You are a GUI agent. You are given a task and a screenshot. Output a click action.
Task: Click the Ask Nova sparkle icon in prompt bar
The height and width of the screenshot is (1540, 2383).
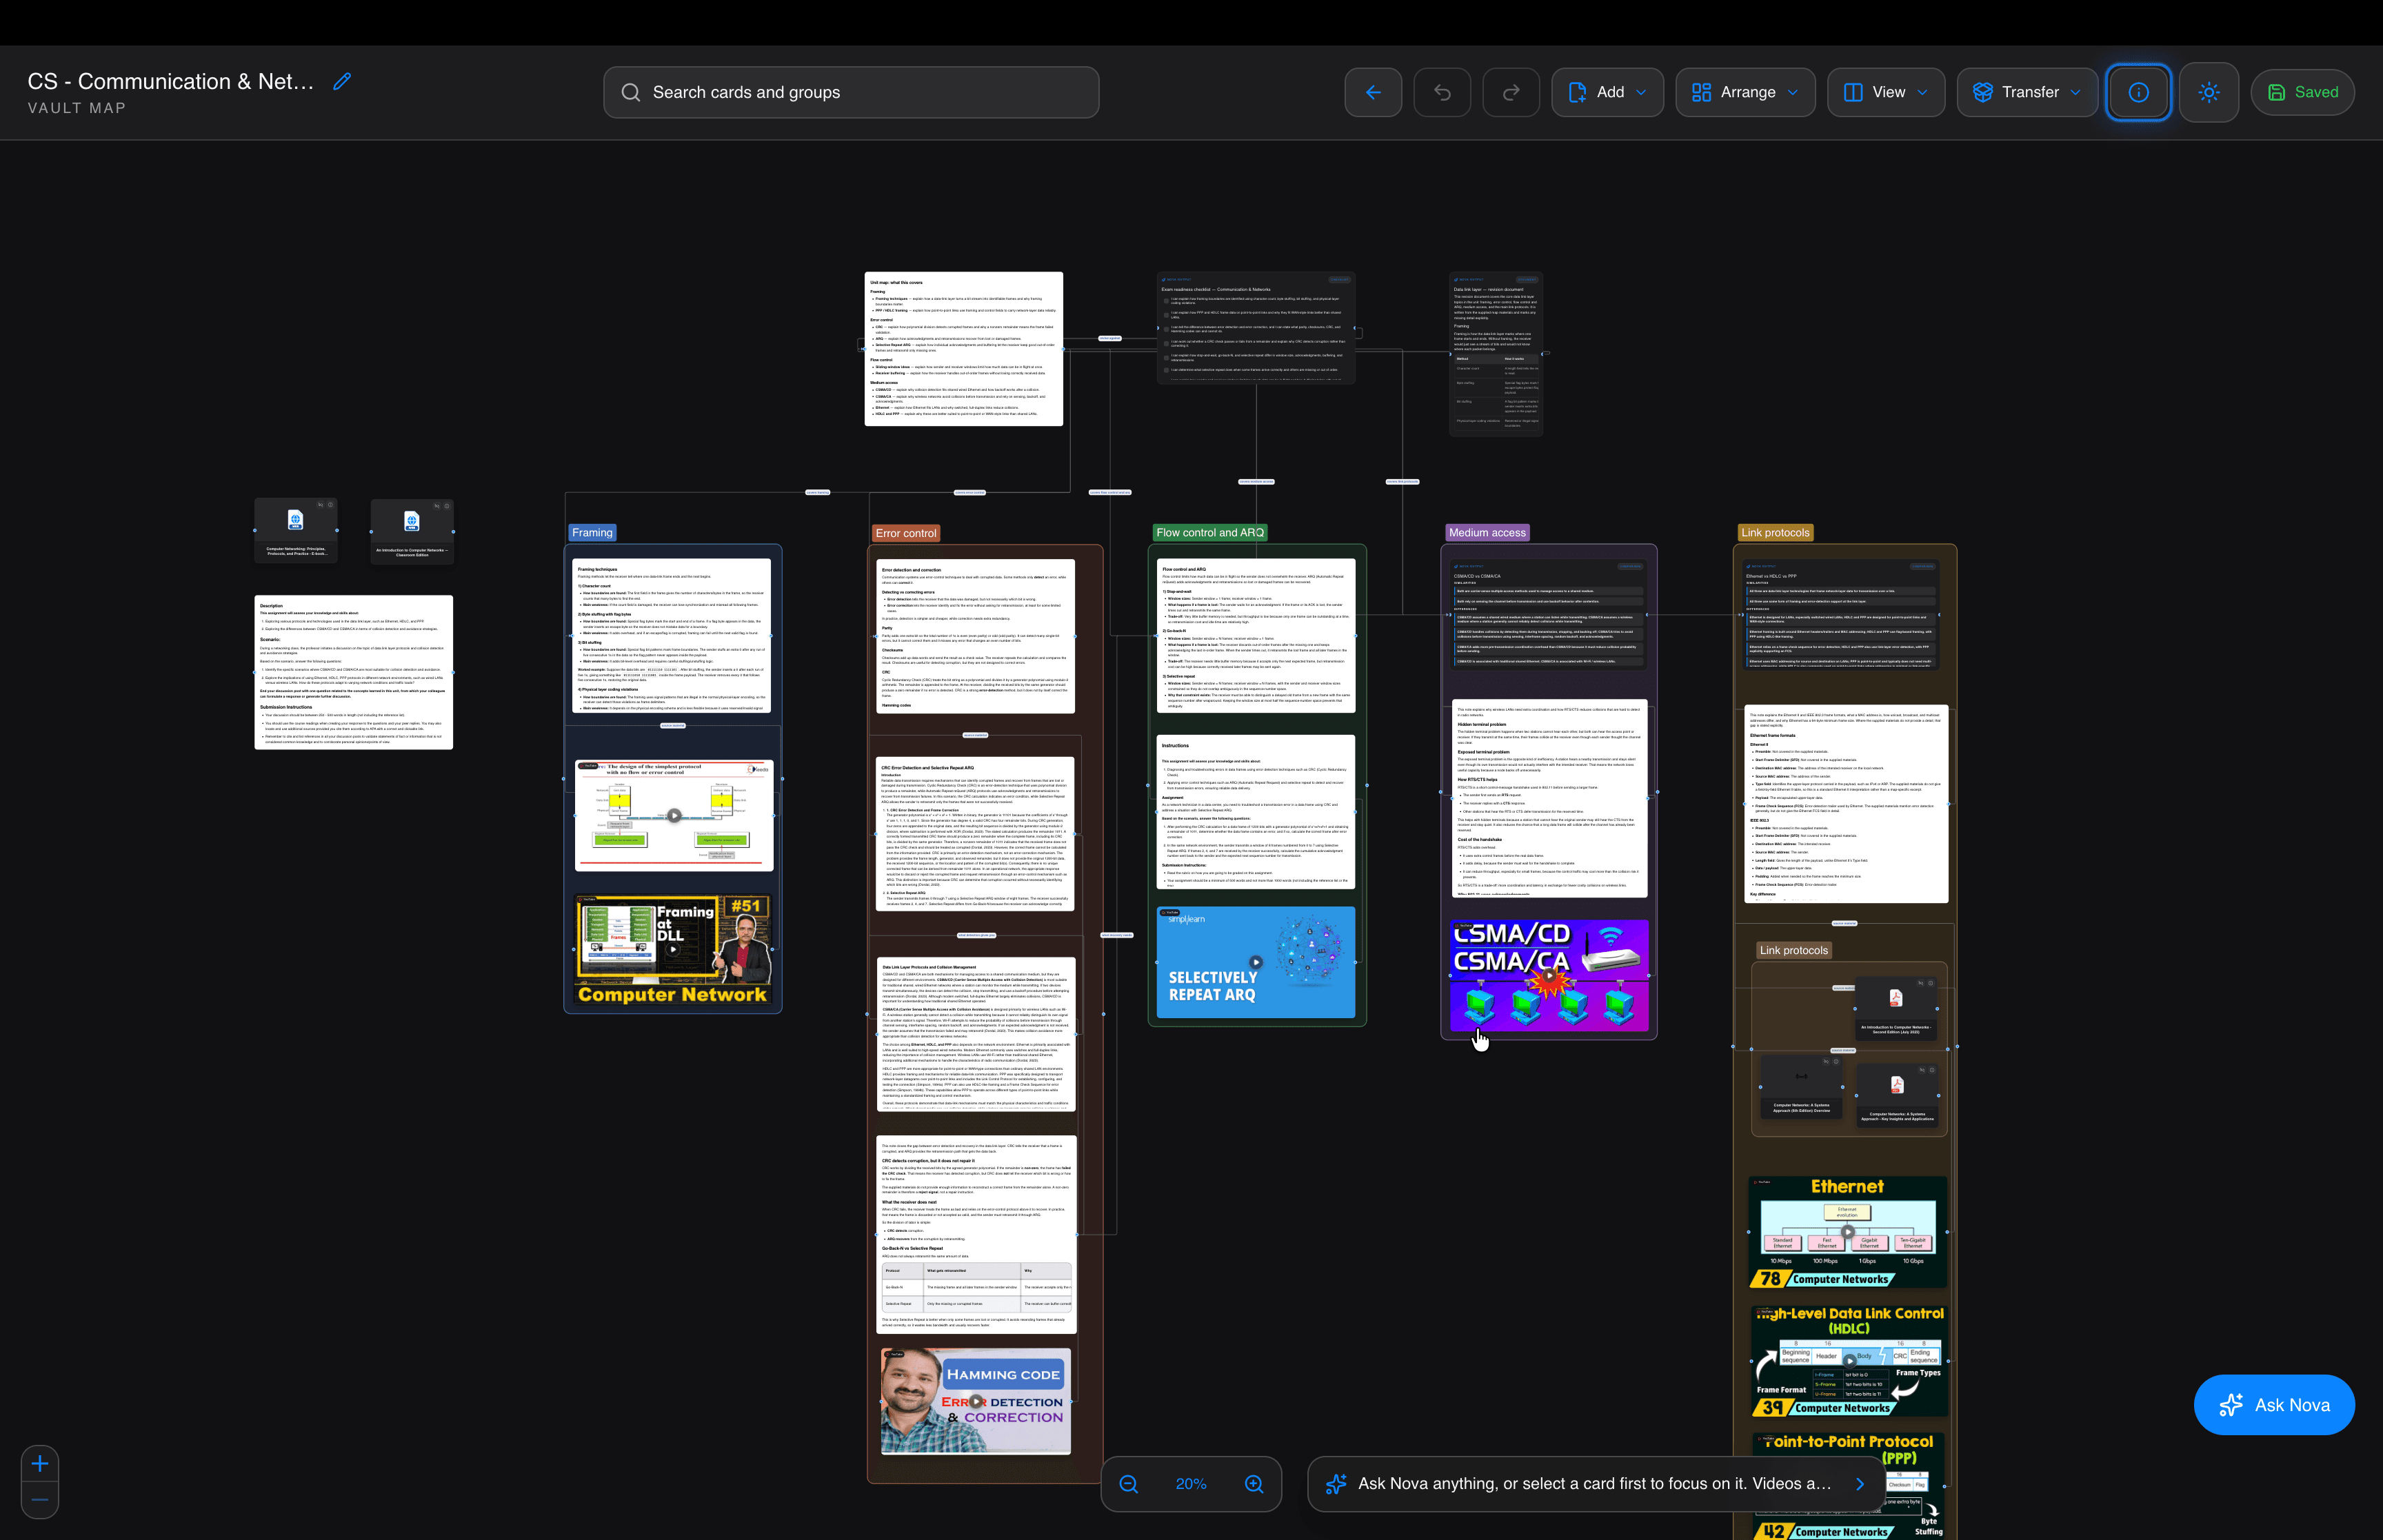click(x=1335, y=1484)
